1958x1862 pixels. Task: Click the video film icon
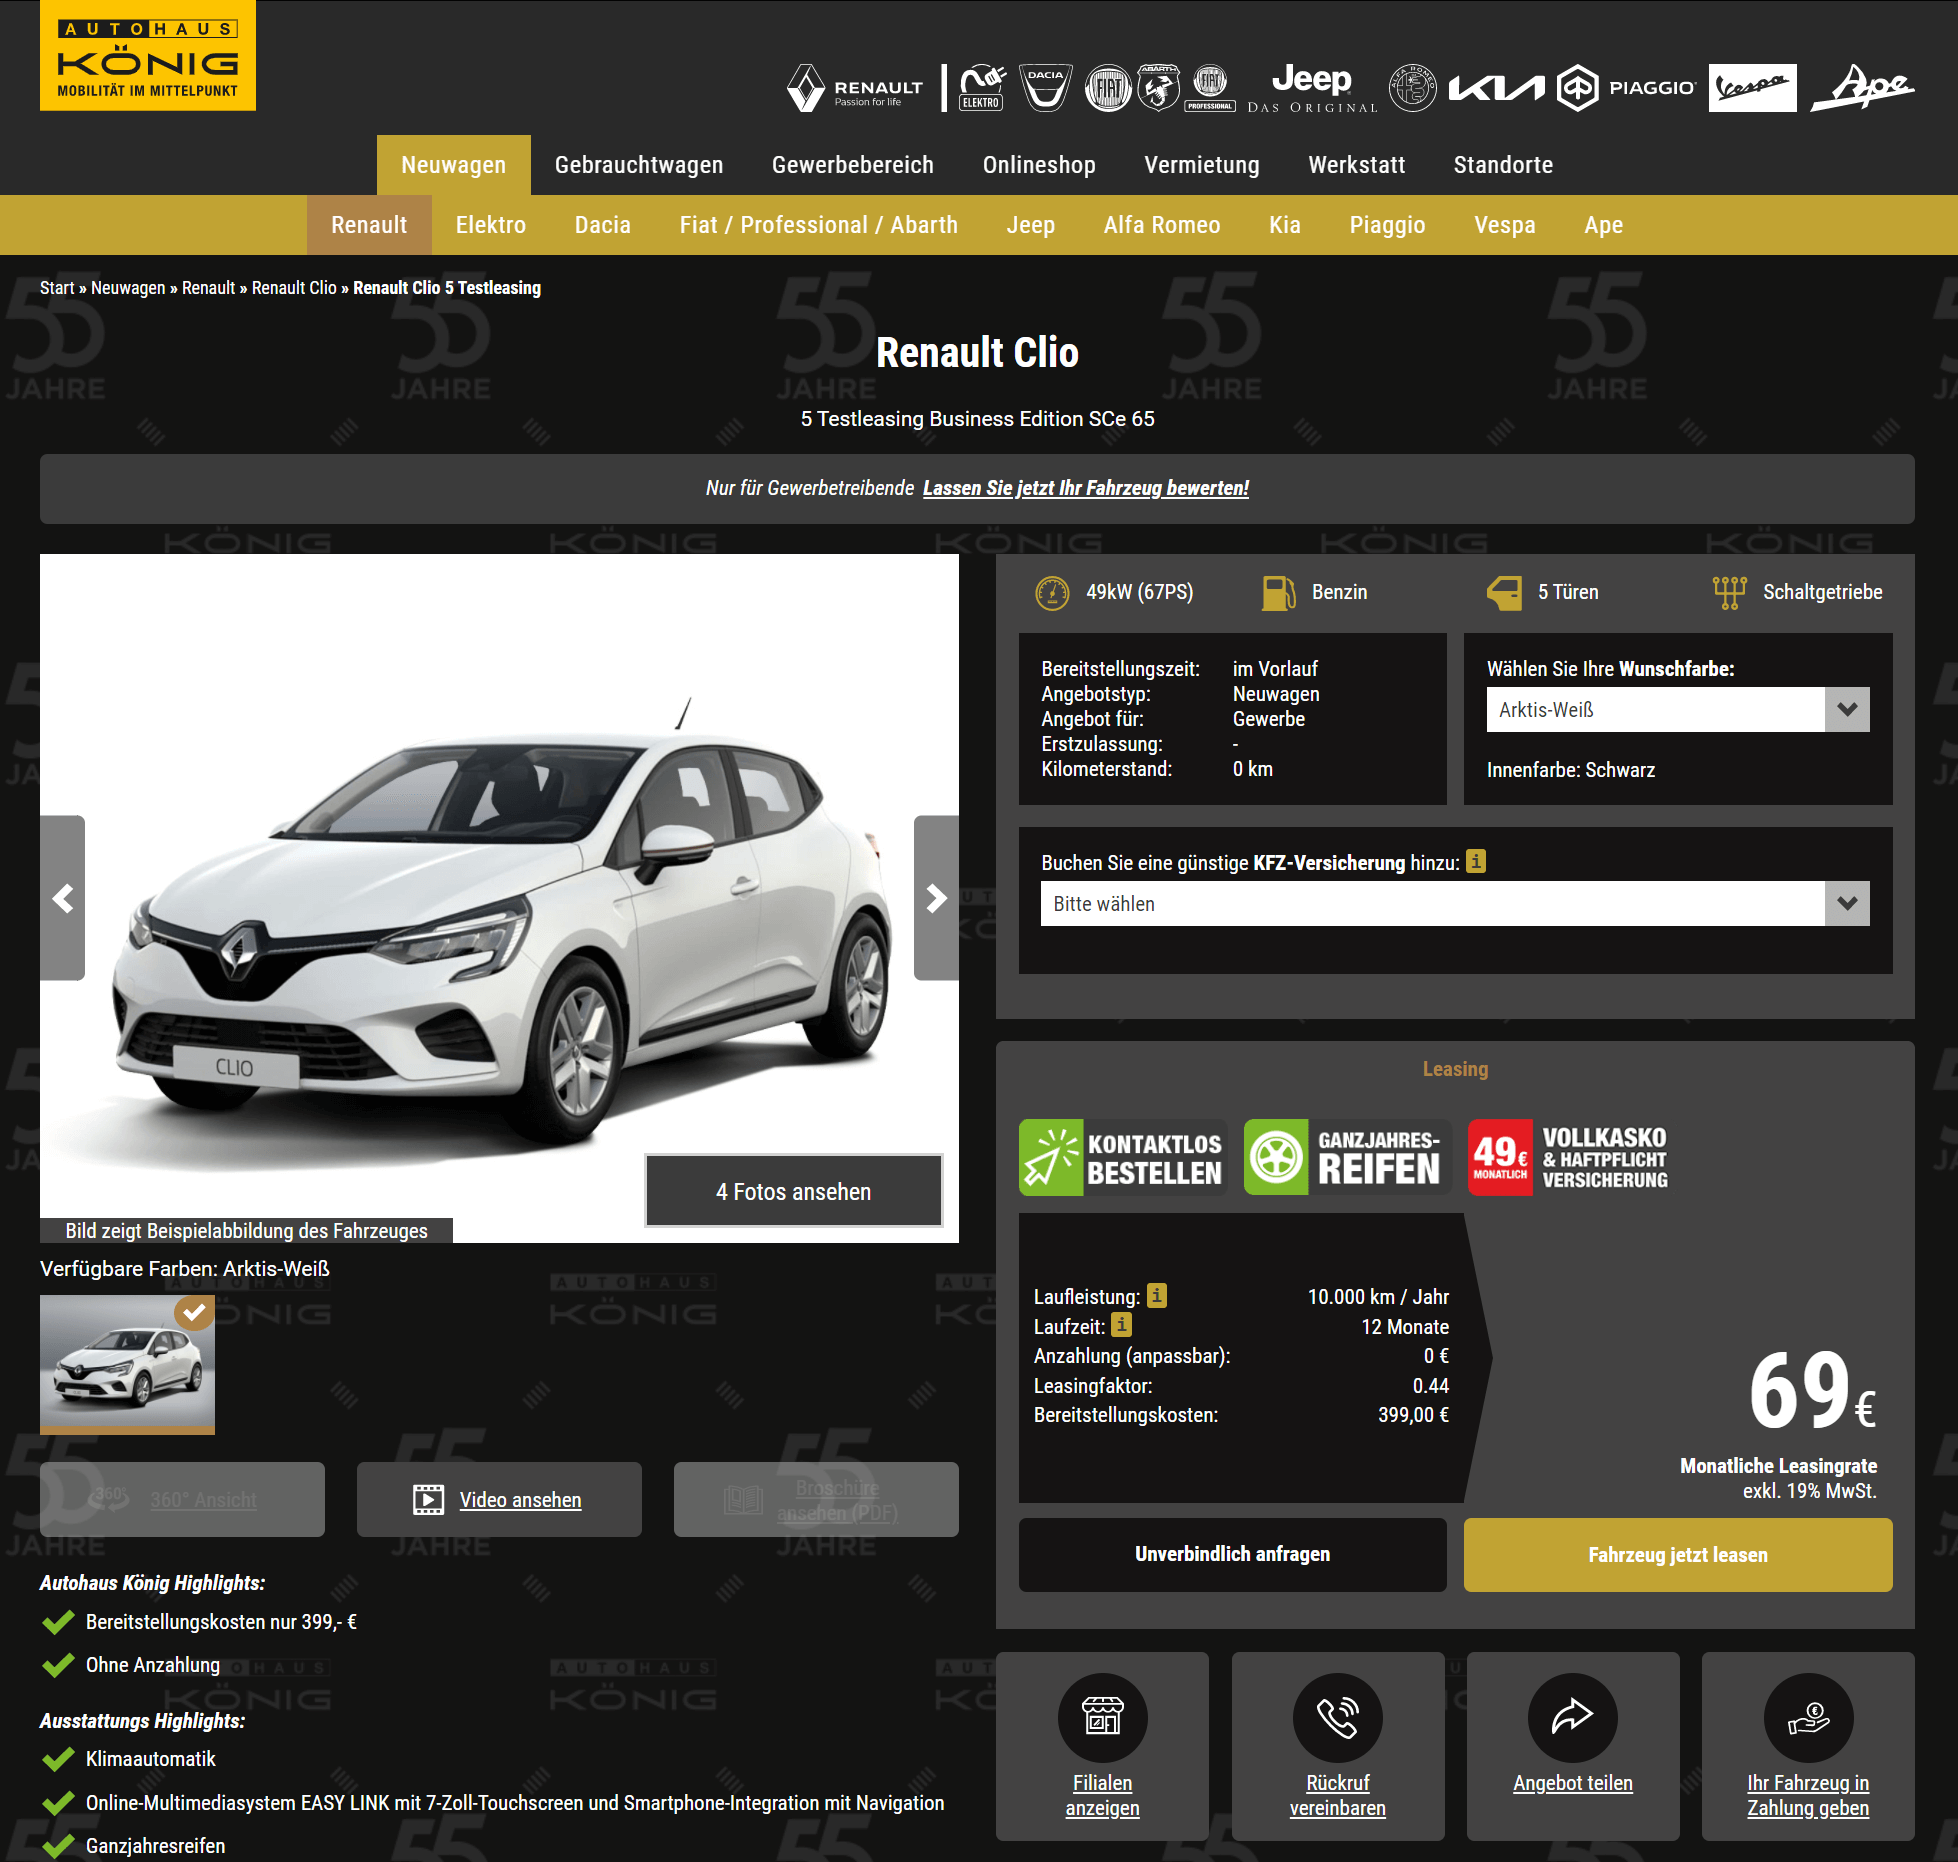coord(428,1499)
